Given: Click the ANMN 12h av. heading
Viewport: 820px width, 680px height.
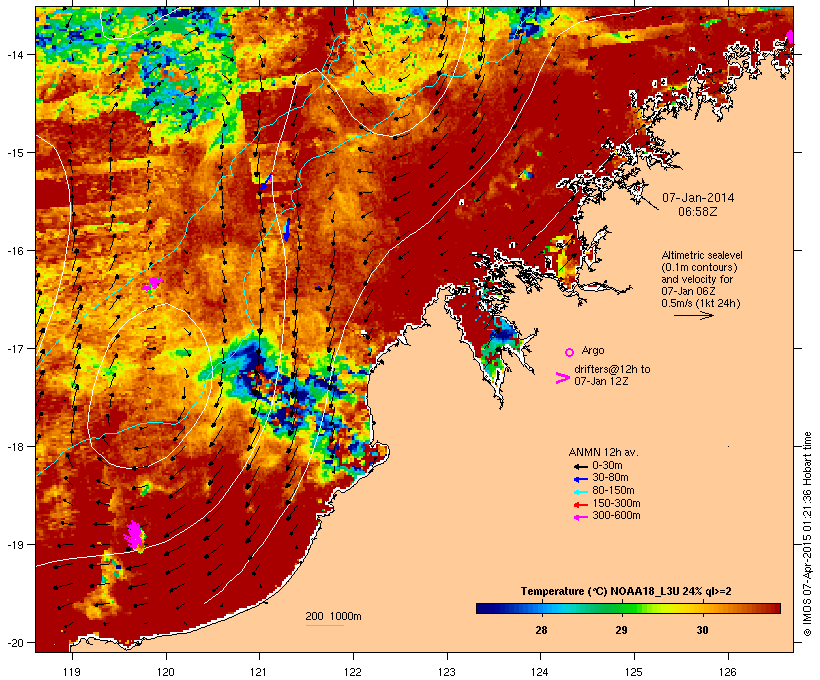Looking at the screenshot, I should pyautogui.click(x=603, y=452).
